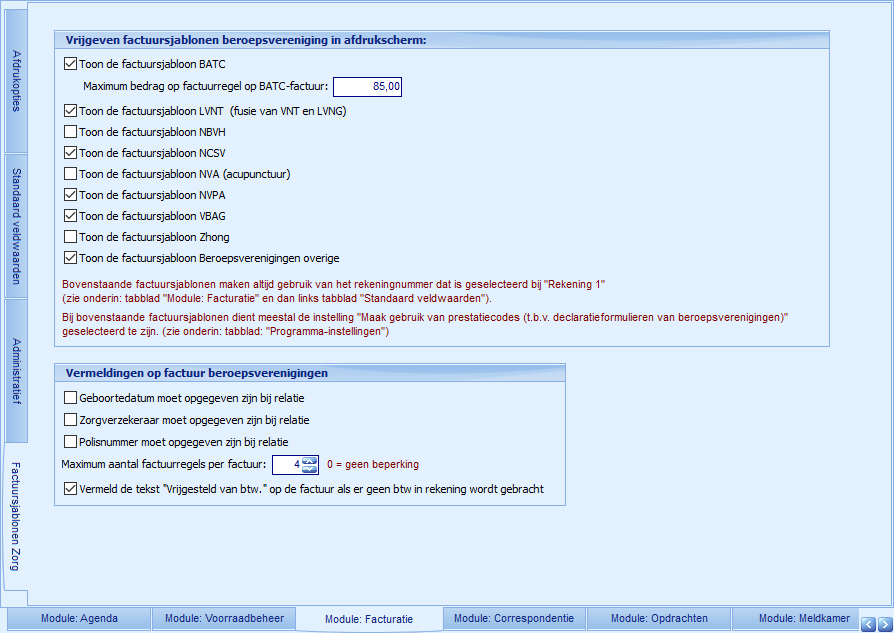Enable "Toon de factuursjabloon NVA (acupunctuur)"
The height and width of the screenshot is (633, 894).
[x=70, y=175]
